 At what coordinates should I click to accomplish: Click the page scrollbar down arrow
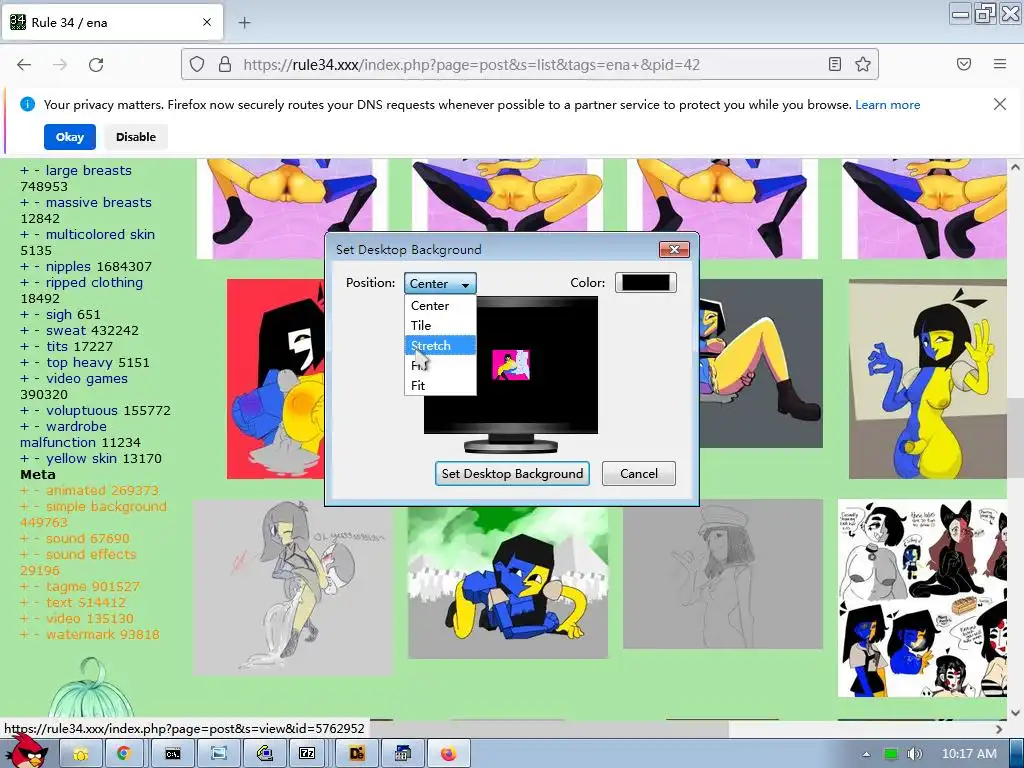coord(1016,713)
